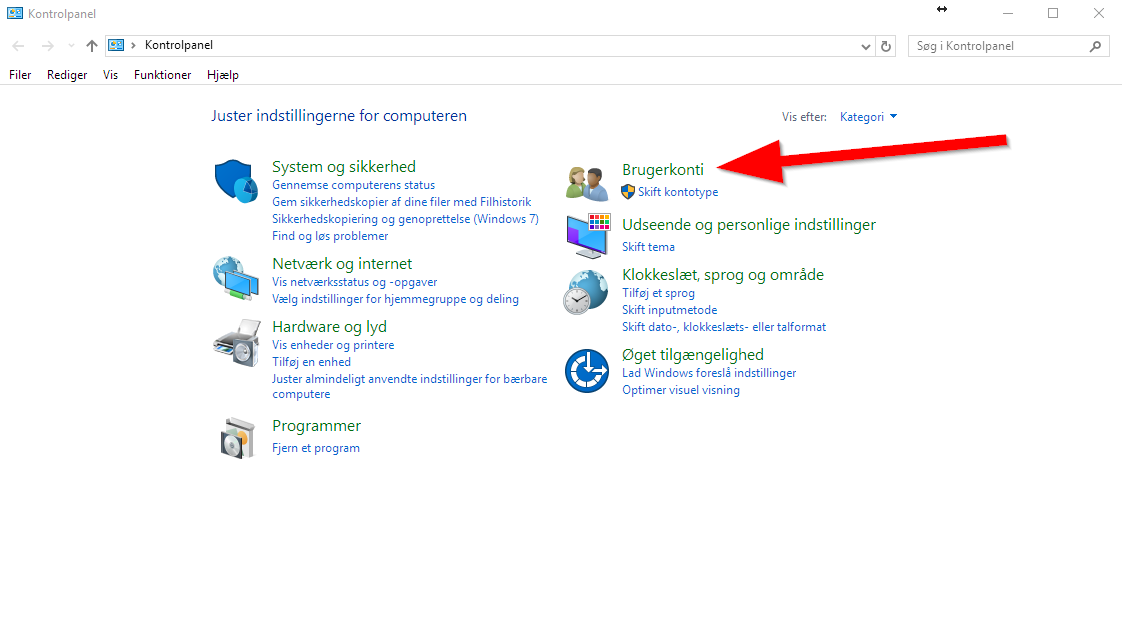Open the address bar history dropdown arrow
This screenshot has width=1122, height=631.
coord(866,46)
